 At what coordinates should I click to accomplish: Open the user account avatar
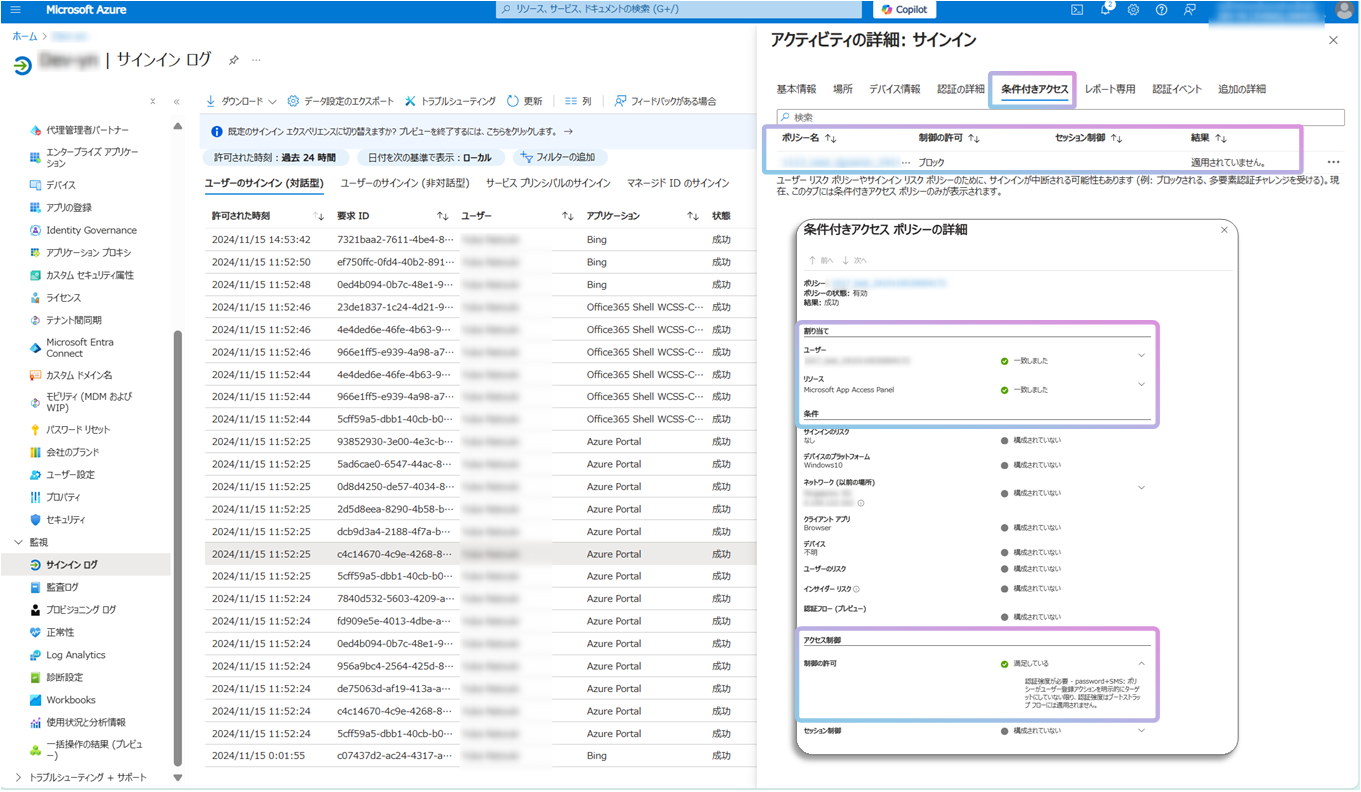(1344, 10)
